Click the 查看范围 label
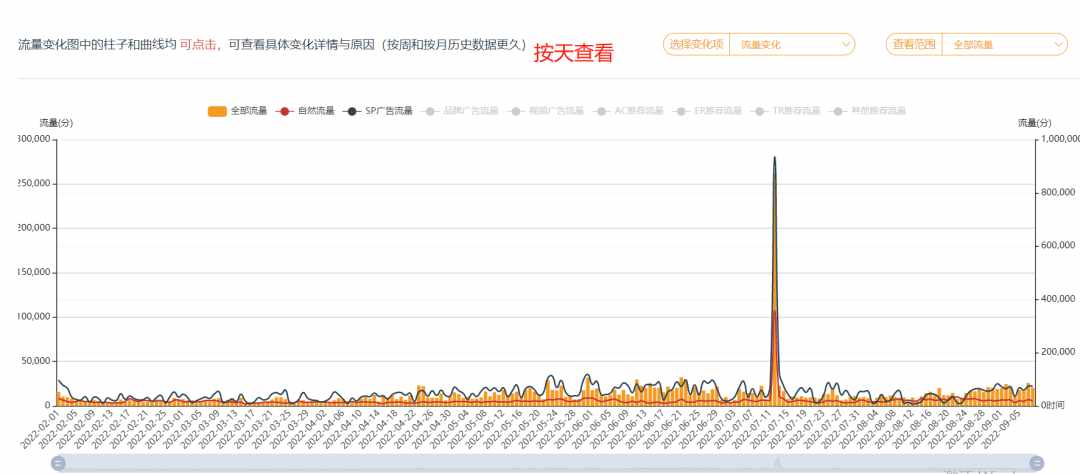Image resolution: width=1080 pixels, height=474 pixels. [915, 44]
